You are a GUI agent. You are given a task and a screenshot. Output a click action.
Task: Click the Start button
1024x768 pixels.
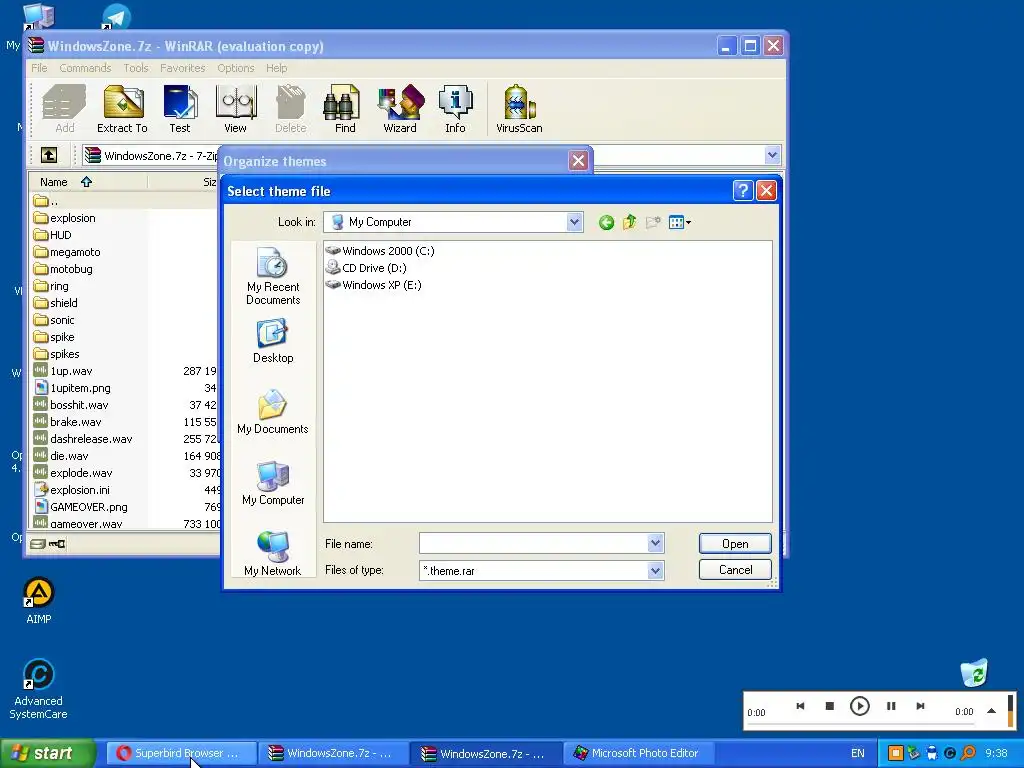click(48, 753)
